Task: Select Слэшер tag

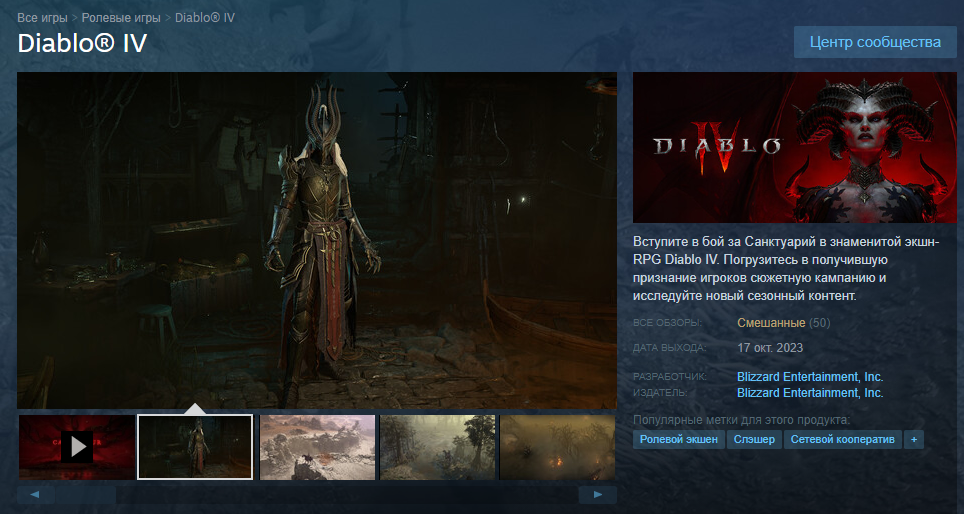Action: (x=754, y=440)
